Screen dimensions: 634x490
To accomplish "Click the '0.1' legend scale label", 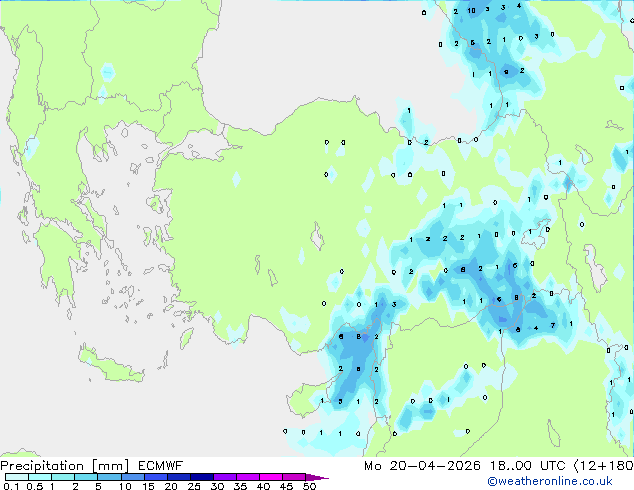I will [11, 486].
